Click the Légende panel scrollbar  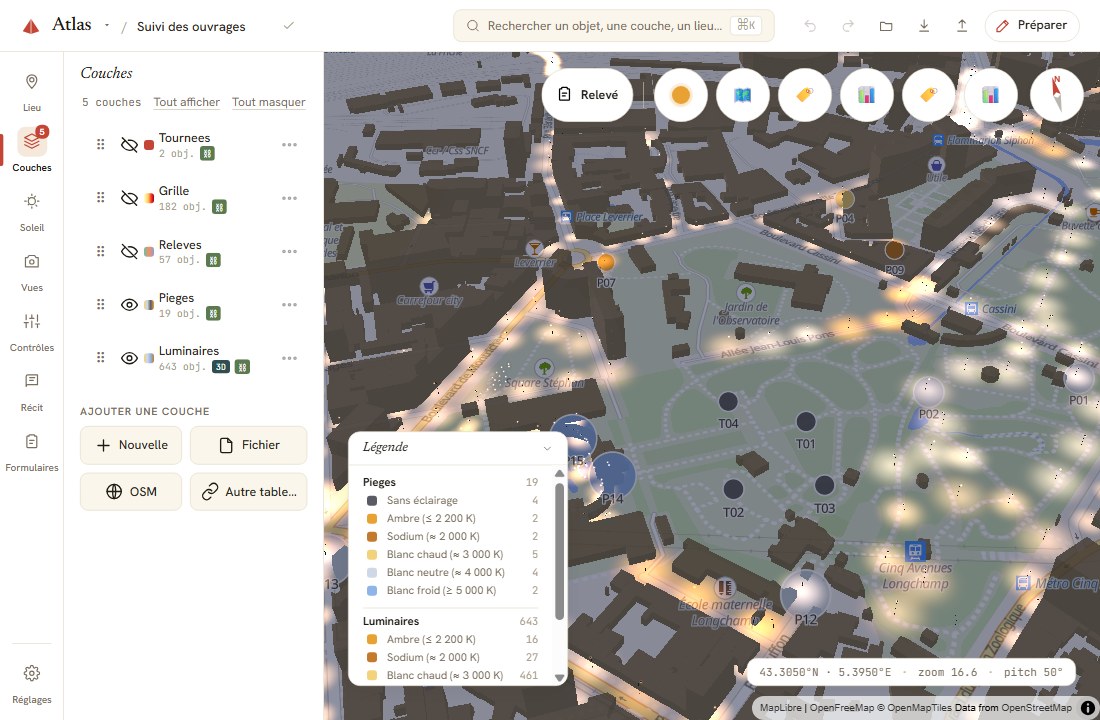[x=559, y=551]
